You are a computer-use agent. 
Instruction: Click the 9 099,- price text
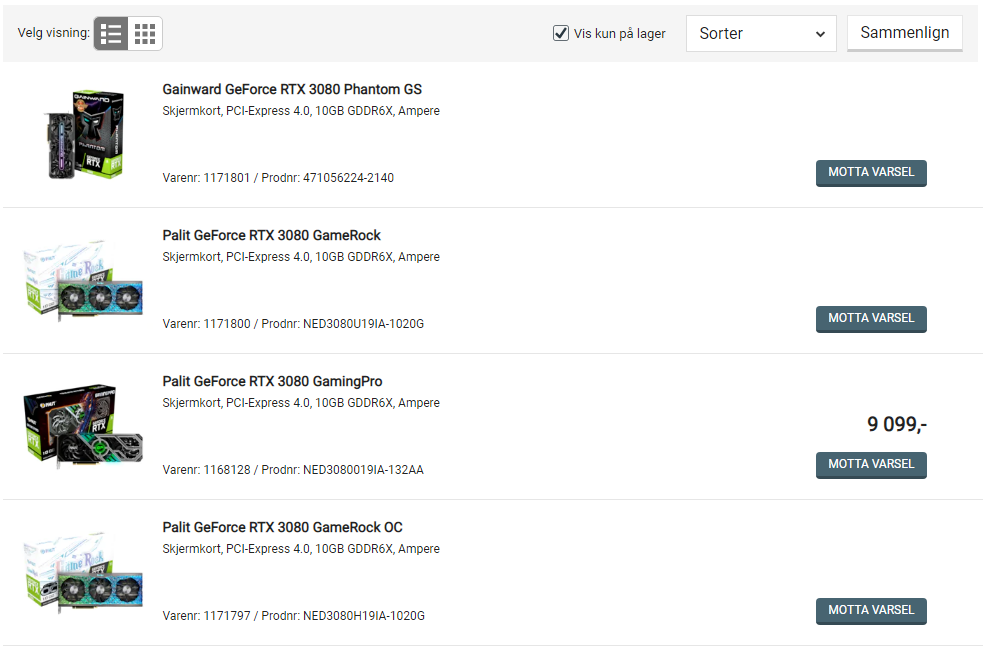click(x=897, y=424)
